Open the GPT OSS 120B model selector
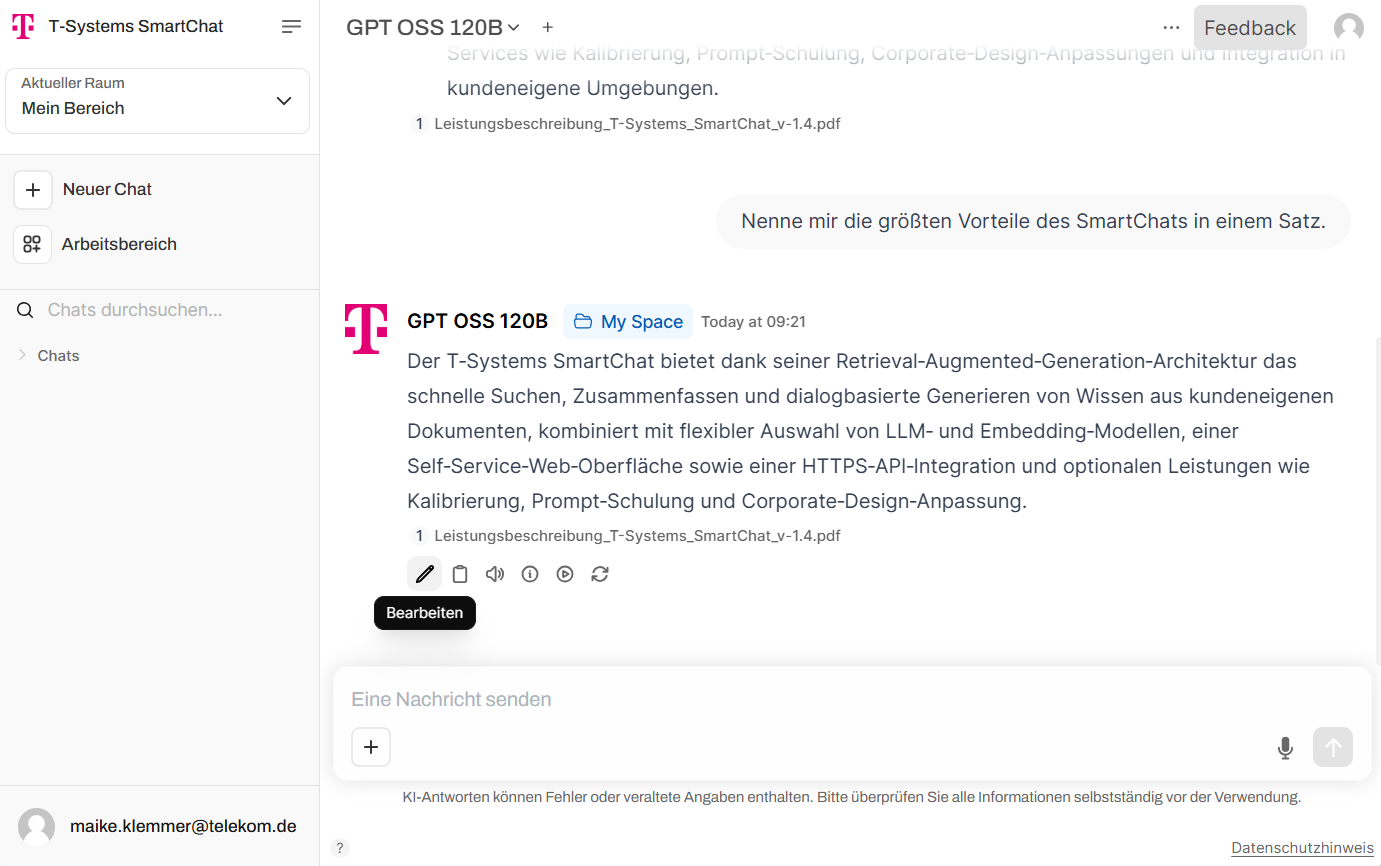1381x866 pixels. (x=433, y=28)
